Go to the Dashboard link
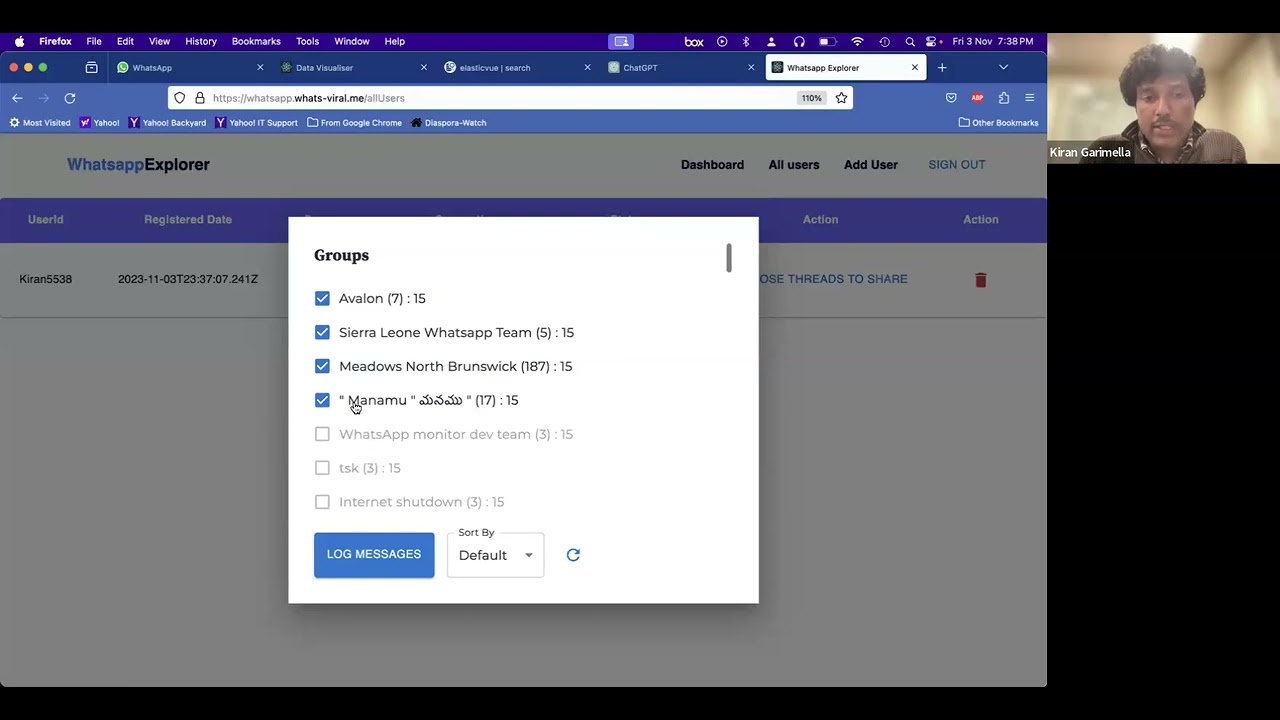This screenshot has width=1280, height=720. tap(712, 165)
